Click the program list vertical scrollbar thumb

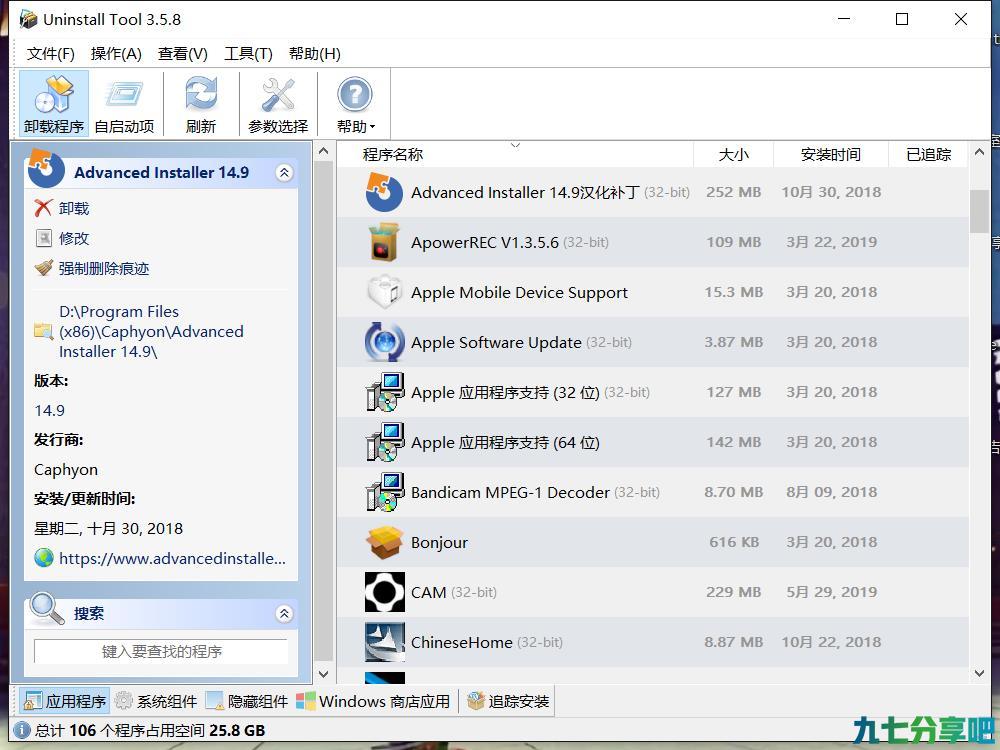pos(980,211)
